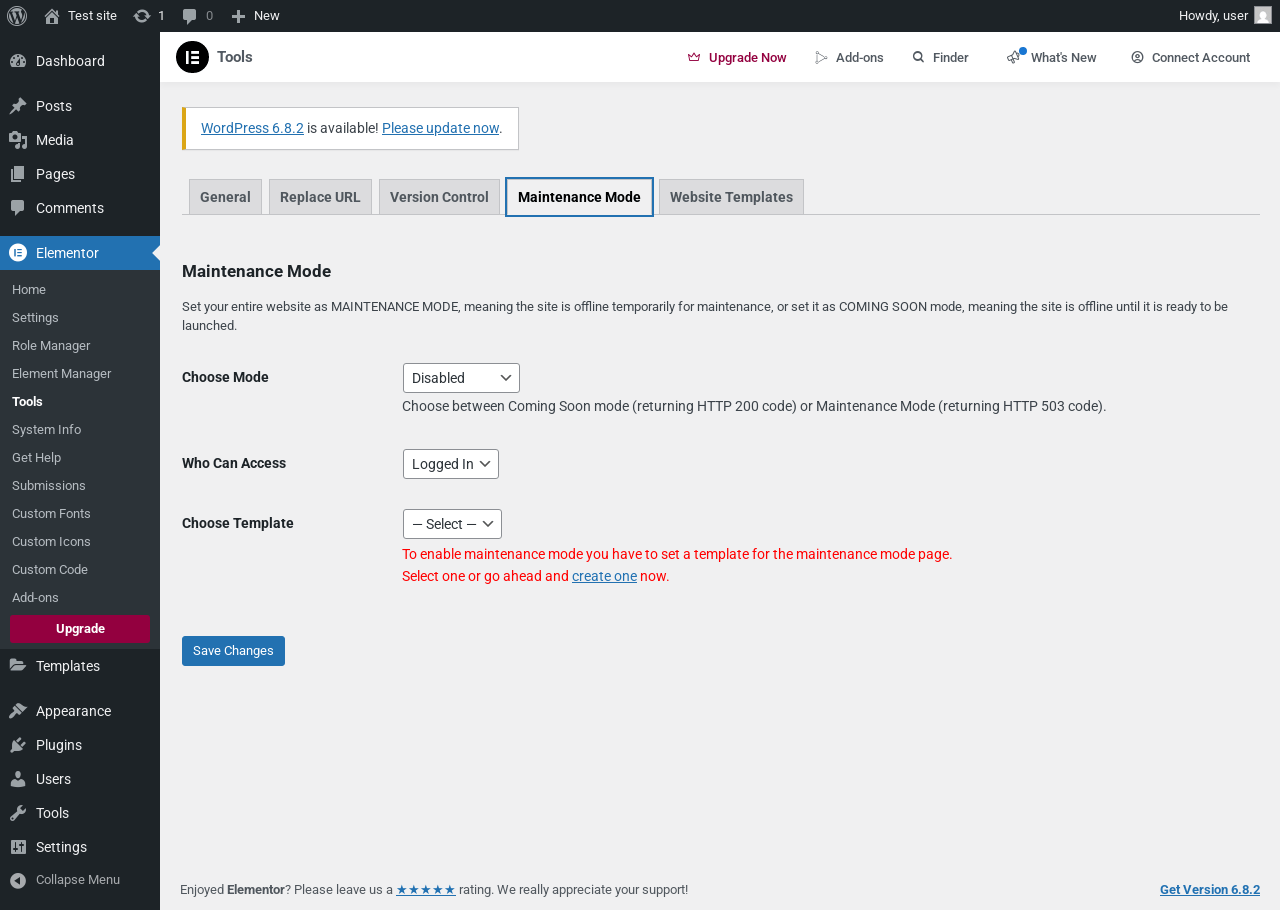This screenshot has width=1280, height=910.
Task: Click the Tools wrench icon
Action: coord(18,813)
